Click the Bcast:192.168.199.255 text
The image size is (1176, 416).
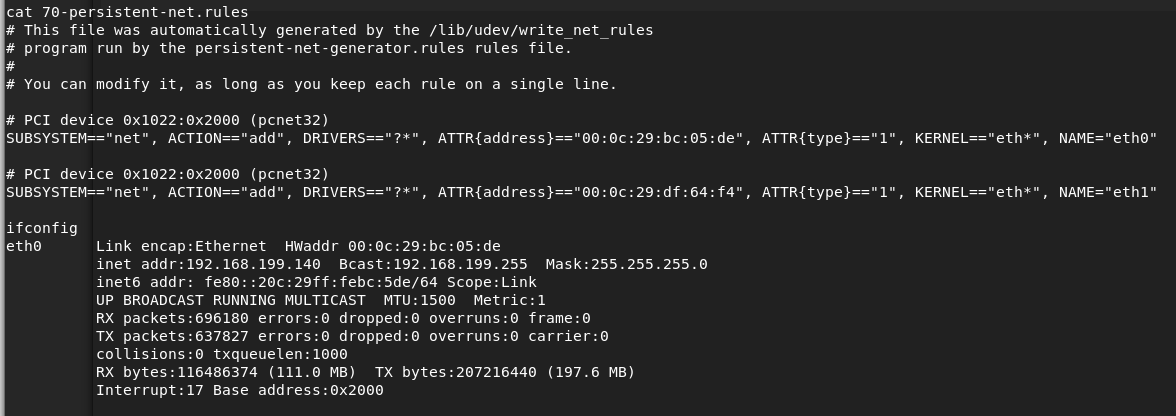point(434,264)
